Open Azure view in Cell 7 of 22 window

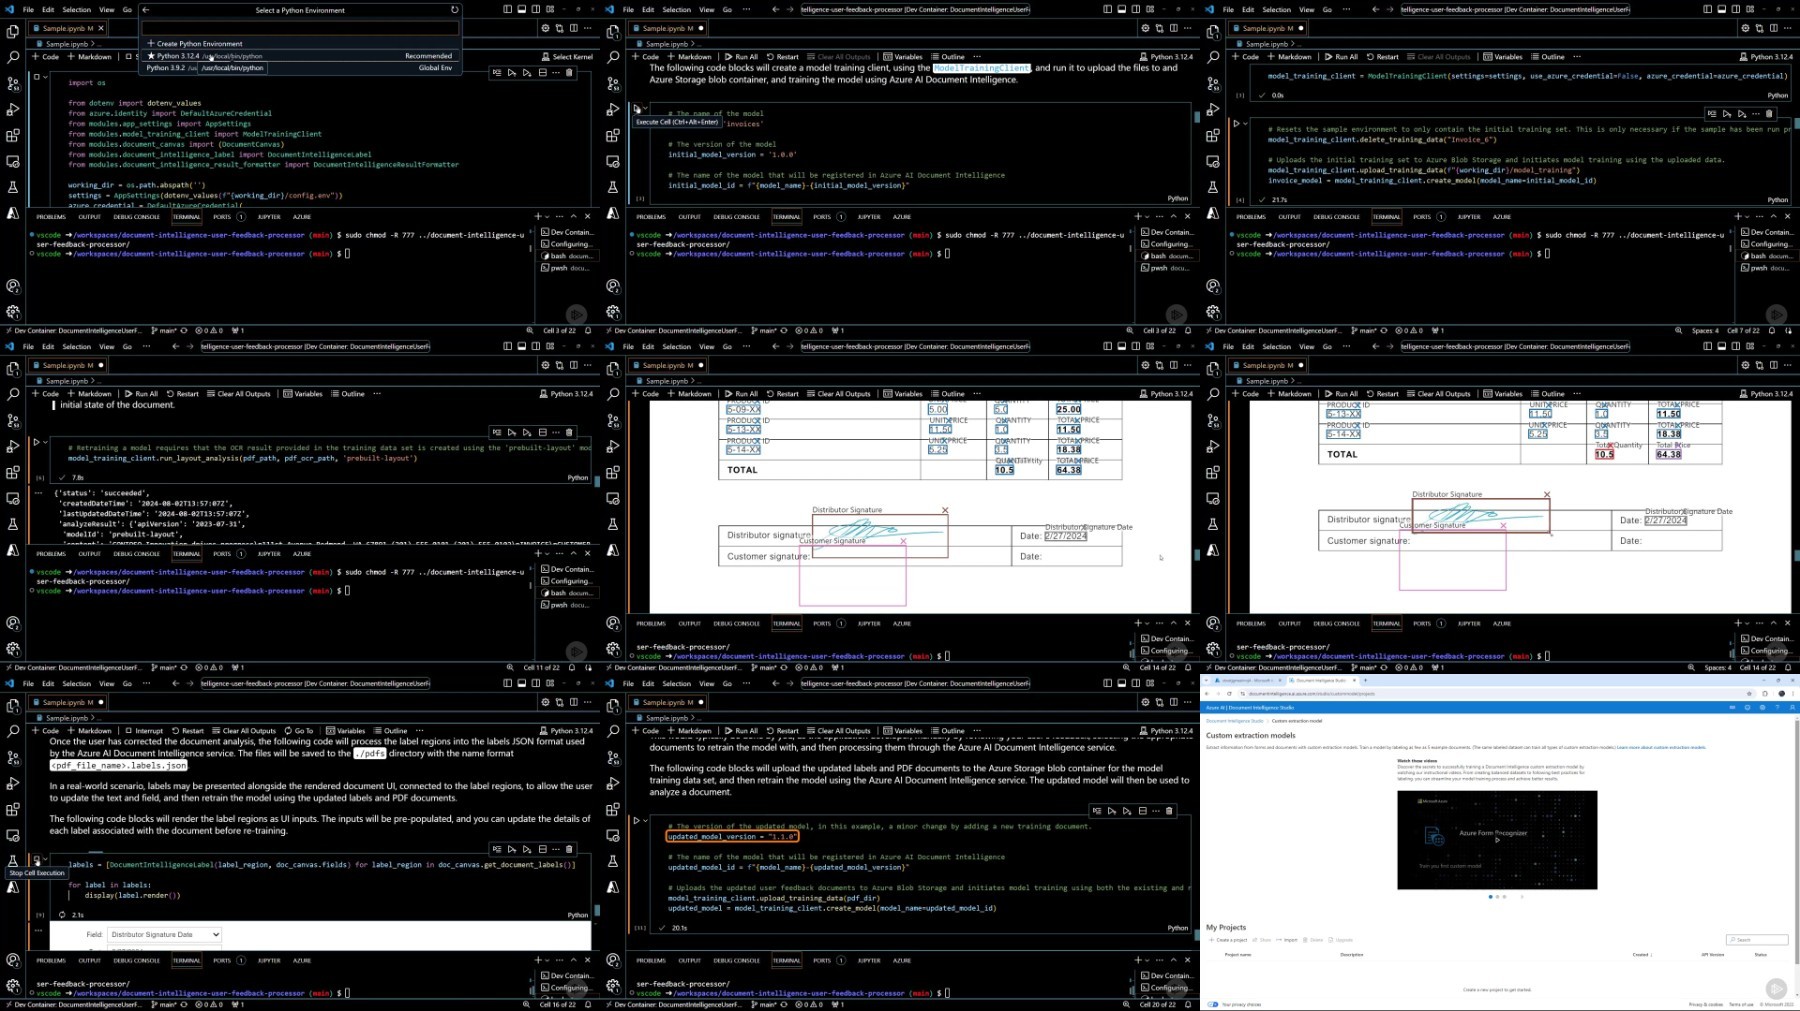click(x=1213, y=213)
